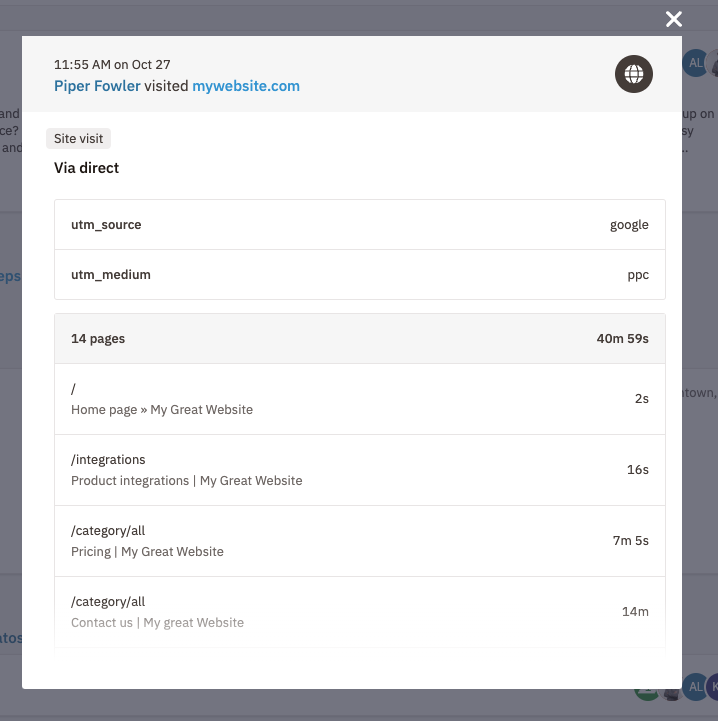Click the Site visit tag

[78, 138]
